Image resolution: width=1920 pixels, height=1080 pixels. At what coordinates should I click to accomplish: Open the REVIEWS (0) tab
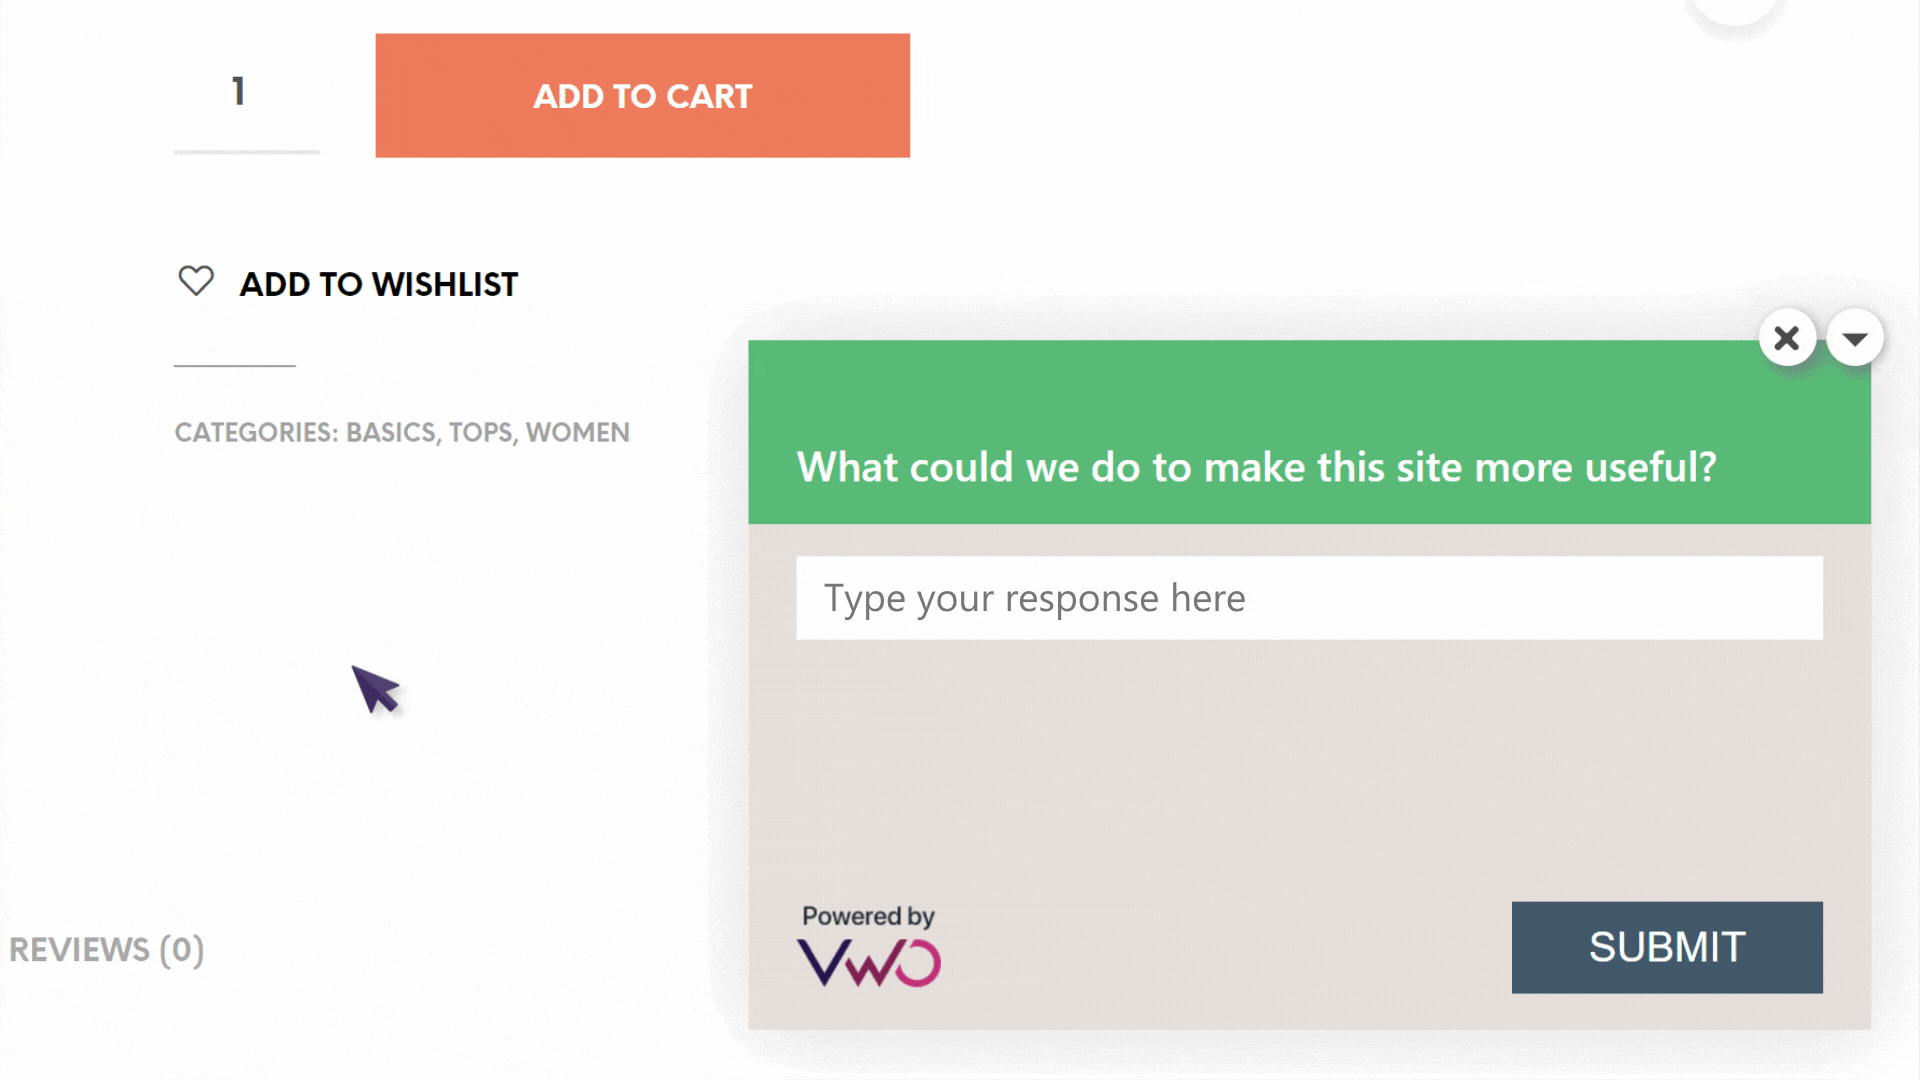coord(106,949)
